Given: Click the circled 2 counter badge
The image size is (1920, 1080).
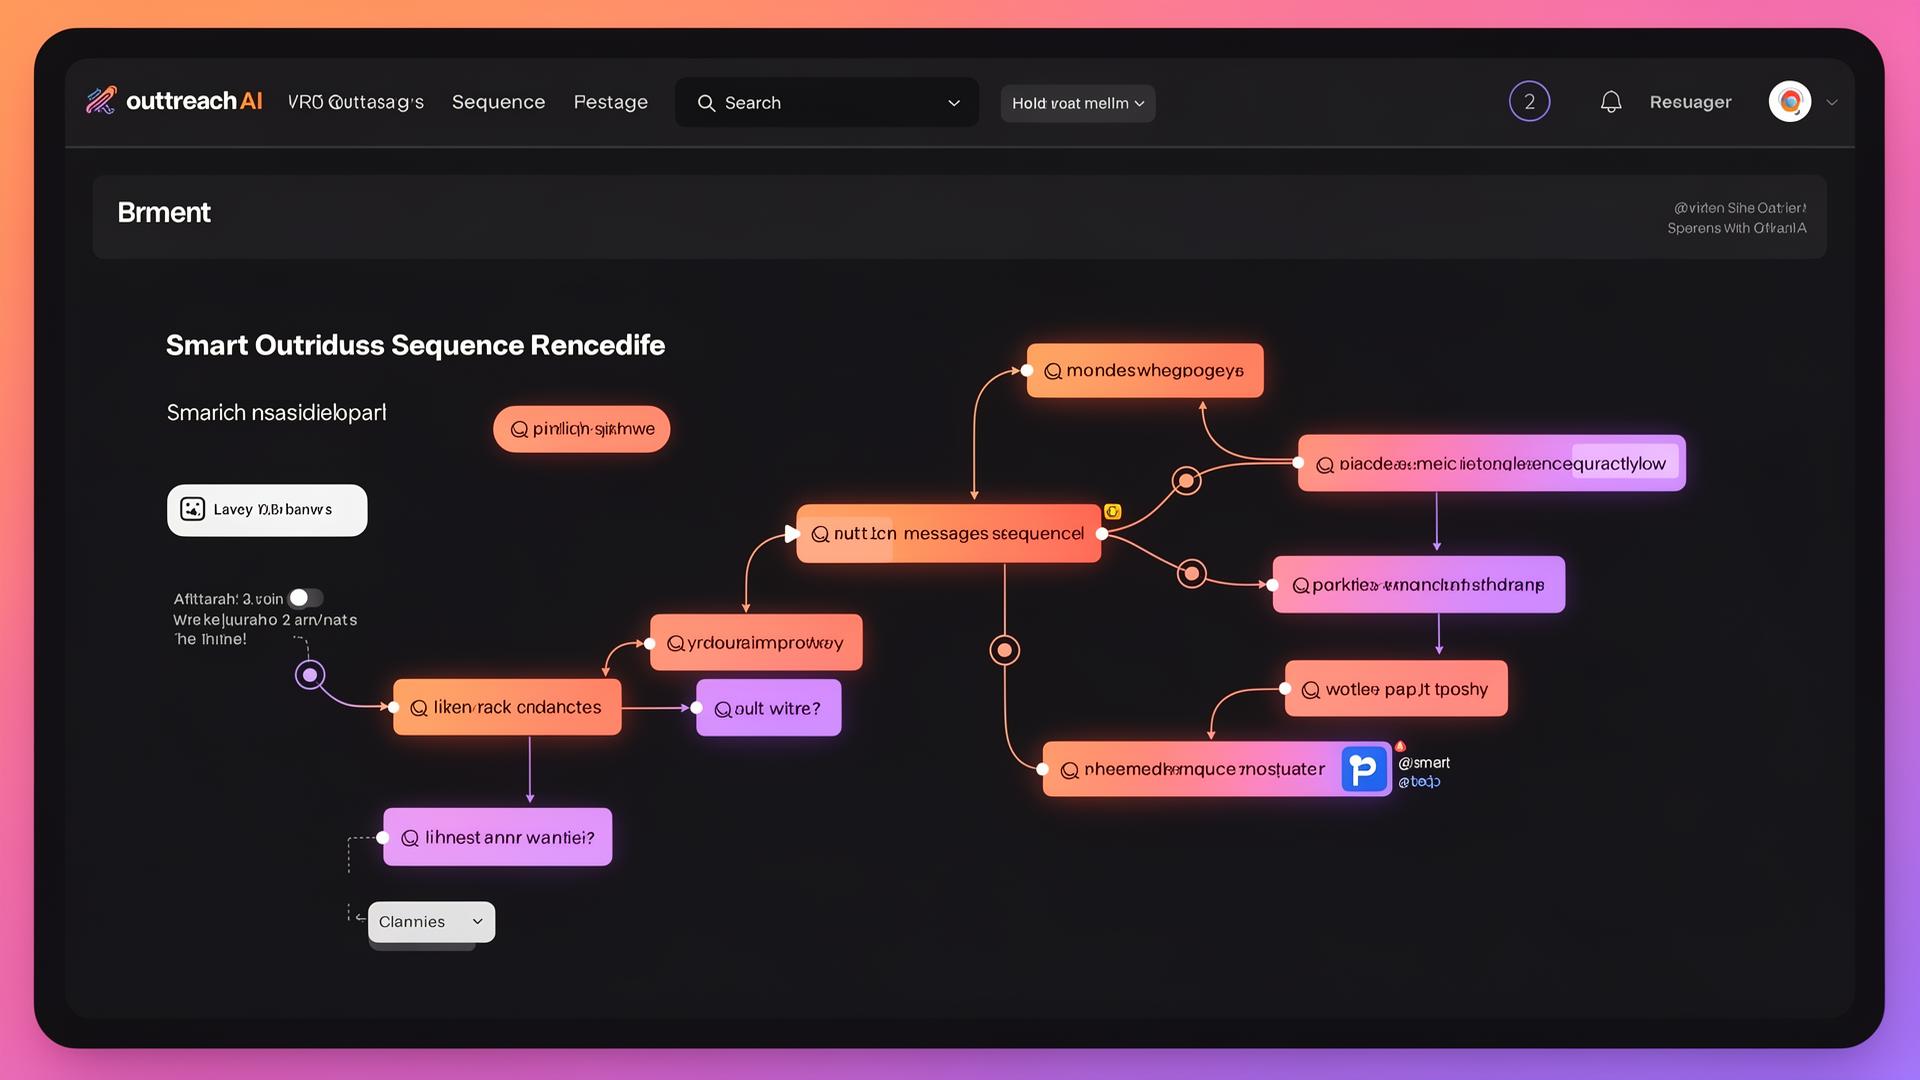Looking at the screenshot, I should pyautogui.click(x=1529, y=101).
